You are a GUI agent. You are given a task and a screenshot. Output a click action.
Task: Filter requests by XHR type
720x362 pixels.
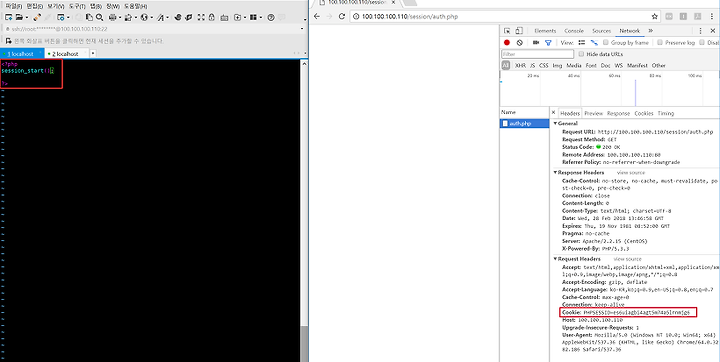click(x=520, y=66)
